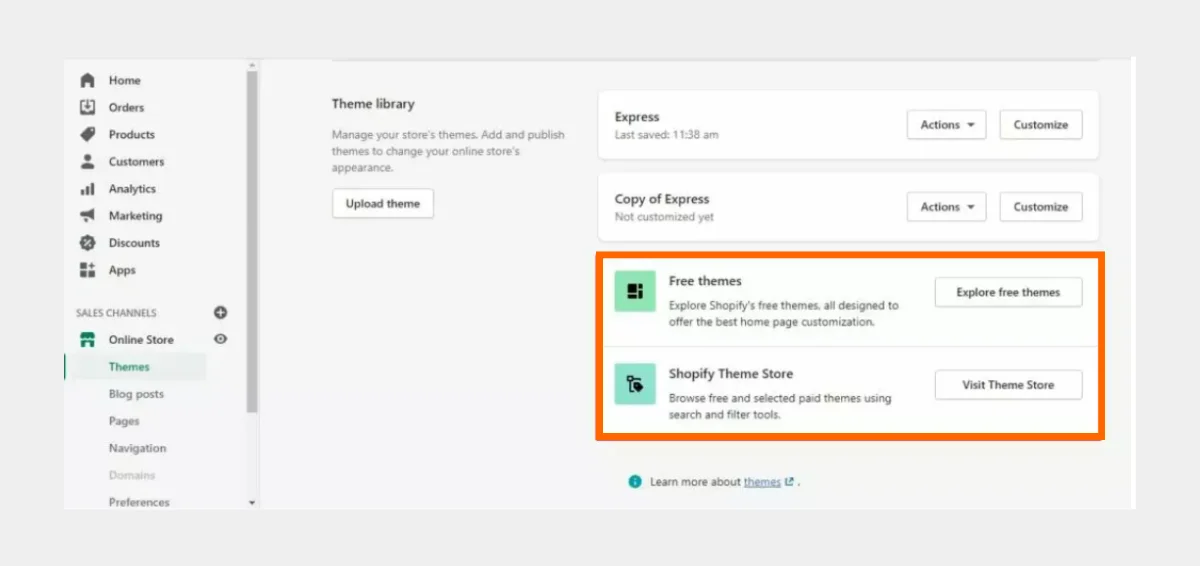Click the Apps grid icon
Viewport: 1200px width, 566px height.
(87, 269)
